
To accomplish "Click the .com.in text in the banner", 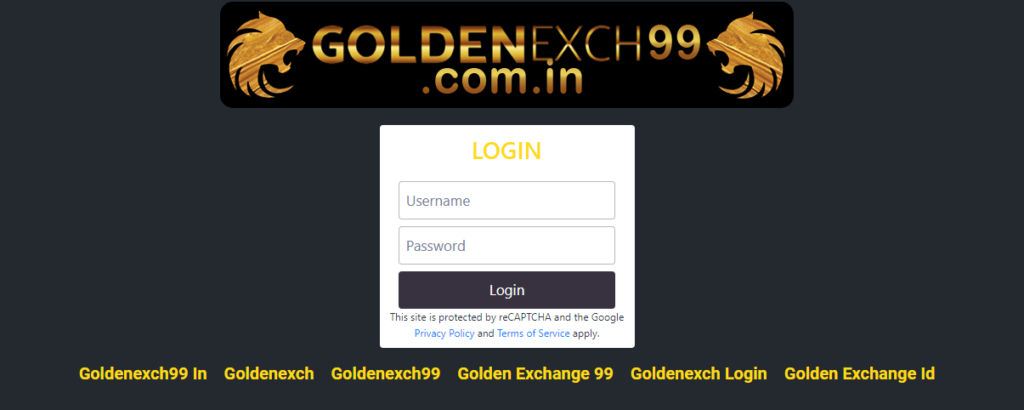I will pos(502,80).
